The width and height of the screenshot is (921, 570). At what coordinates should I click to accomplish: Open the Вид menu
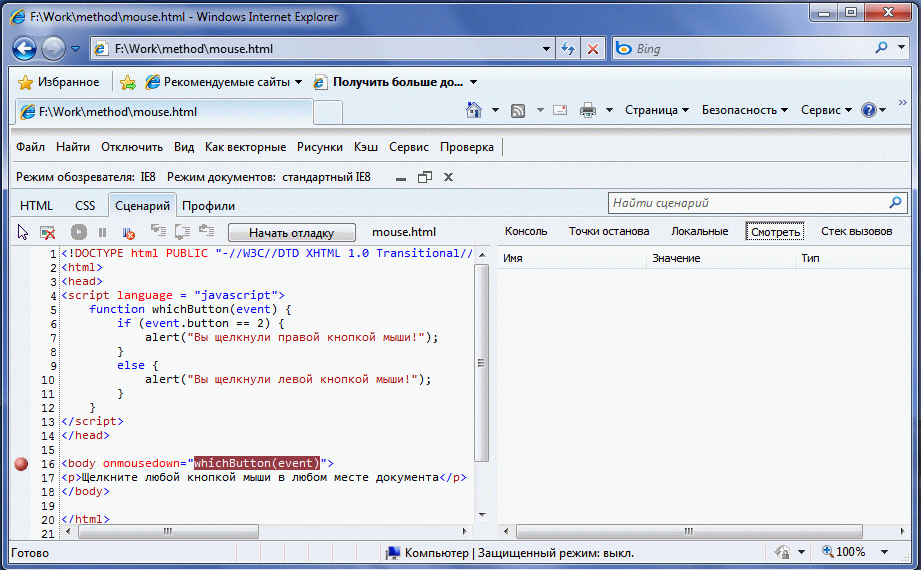pyautogui.click(x=184, y=147)
